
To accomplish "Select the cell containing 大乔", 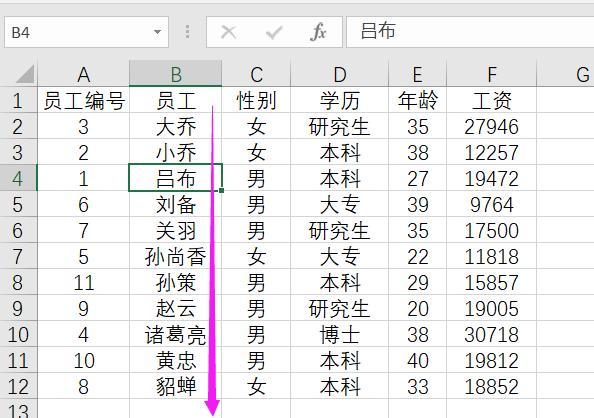I will tap(175, 126).
